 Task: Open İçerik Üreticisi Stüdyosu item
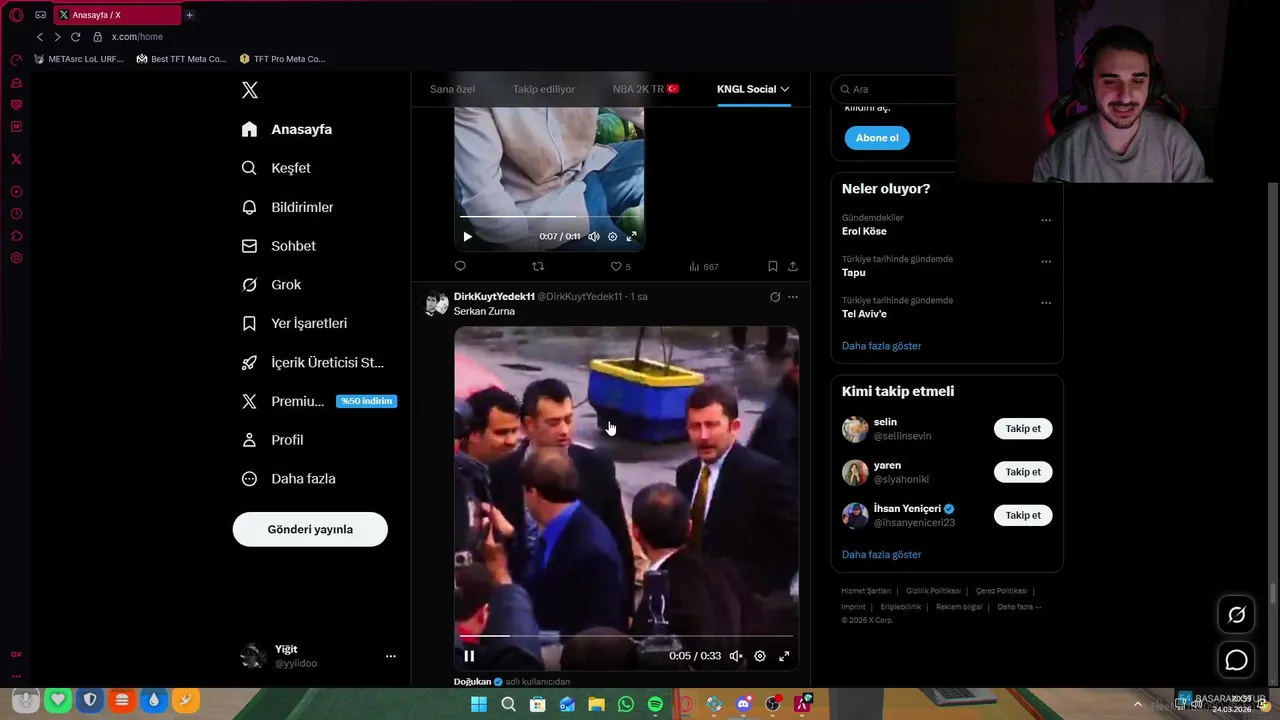click(313, 362)
